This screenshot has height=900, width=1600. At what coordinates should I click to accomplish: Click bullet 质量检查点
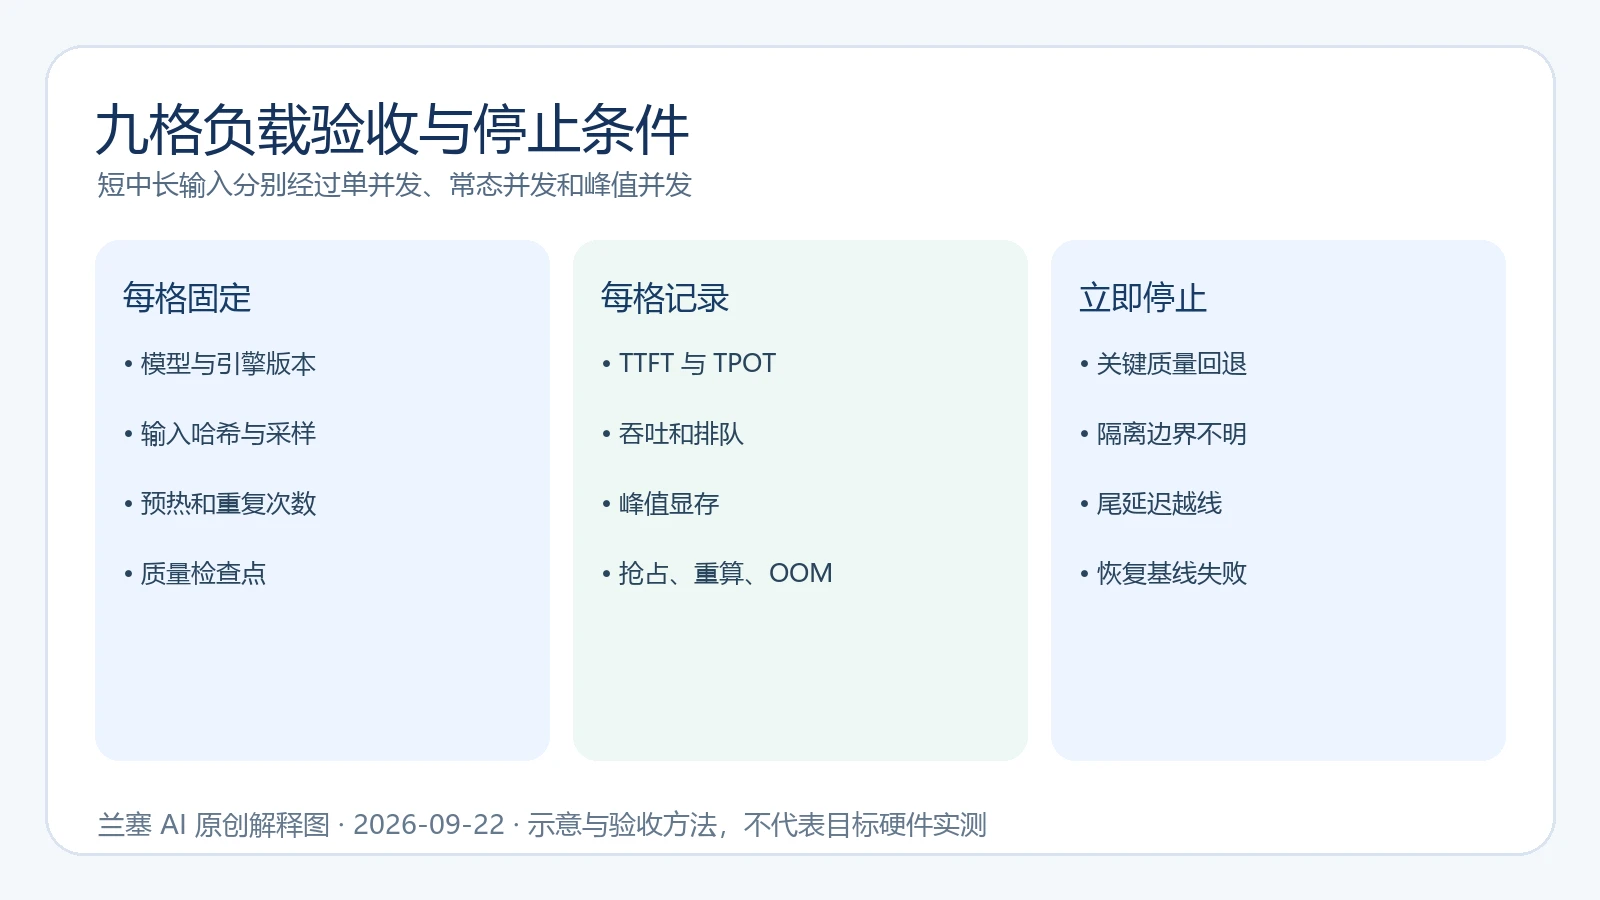(195, 574)
